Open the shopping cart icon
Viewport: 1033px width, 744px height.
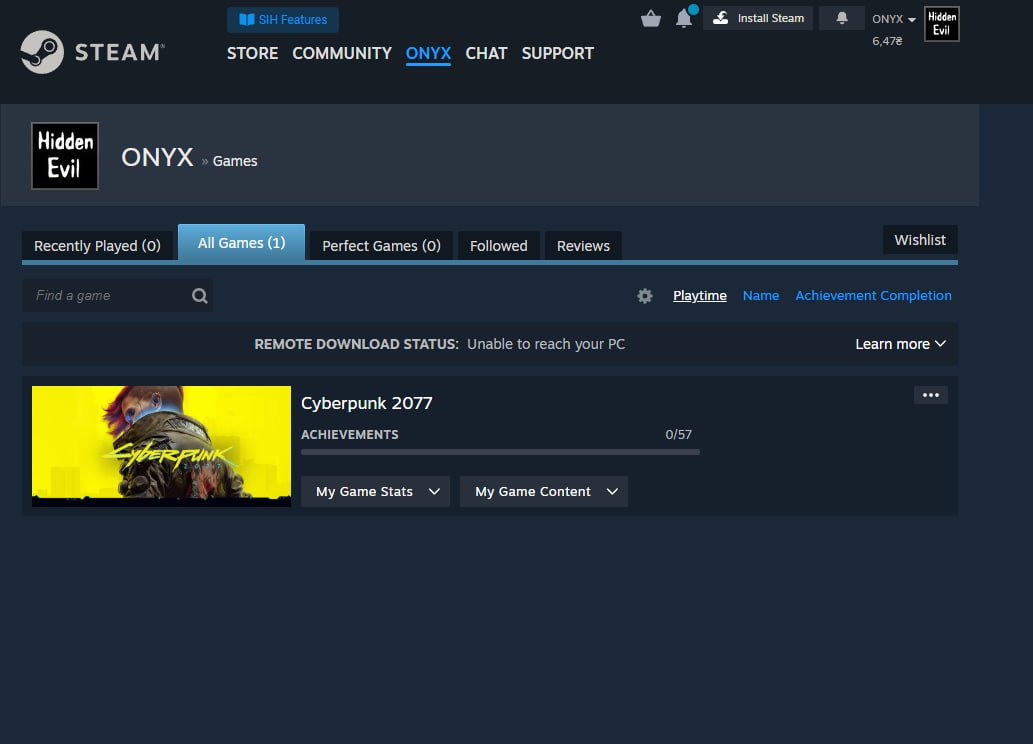coord(651,18)
